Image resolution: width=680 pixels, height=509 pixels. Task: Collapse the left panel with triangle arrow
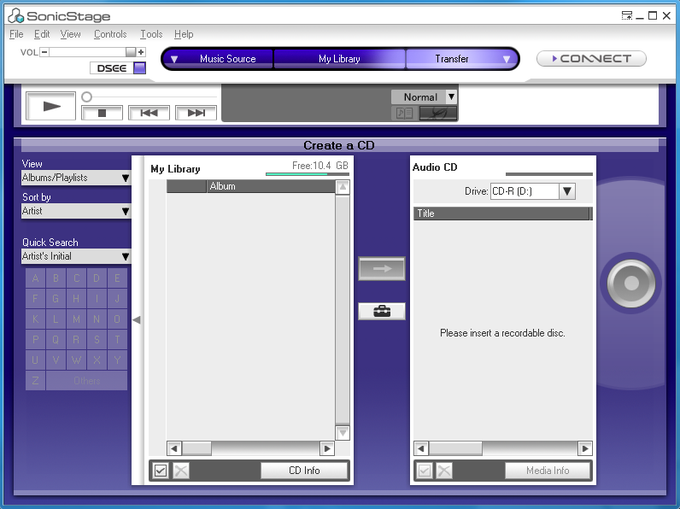(137, 320)
